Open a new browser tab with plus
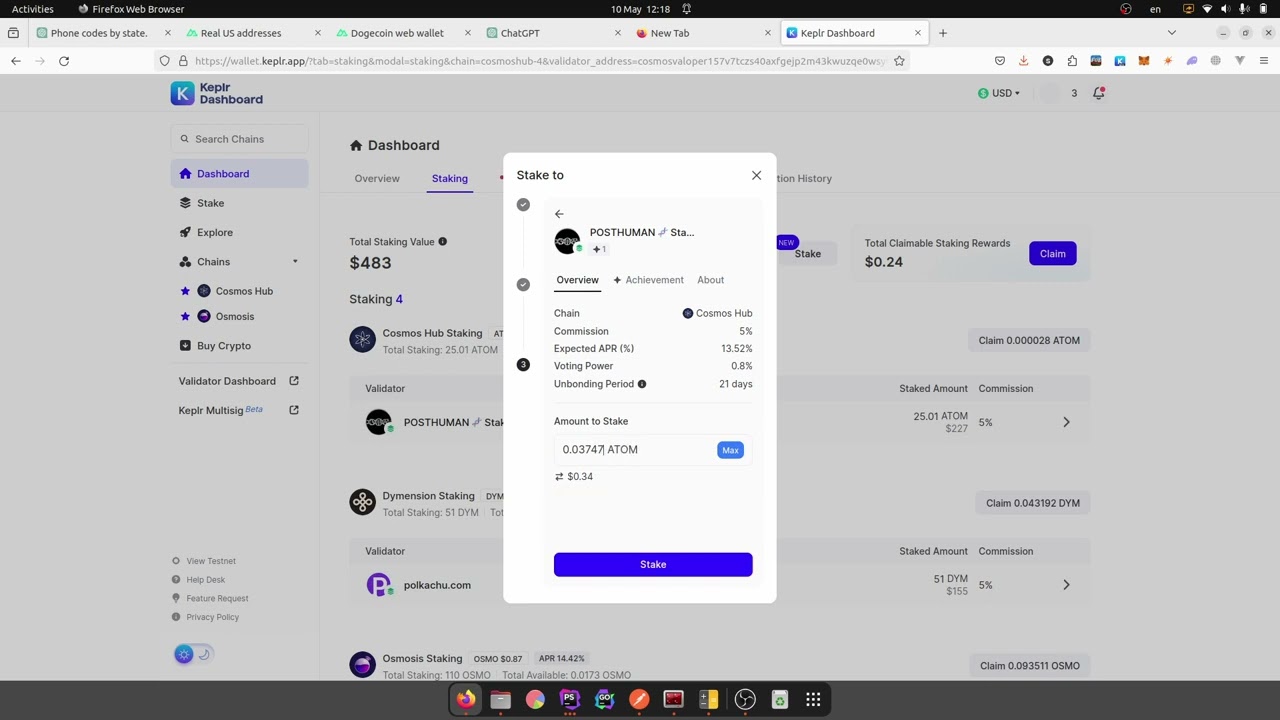 point(942,33)
